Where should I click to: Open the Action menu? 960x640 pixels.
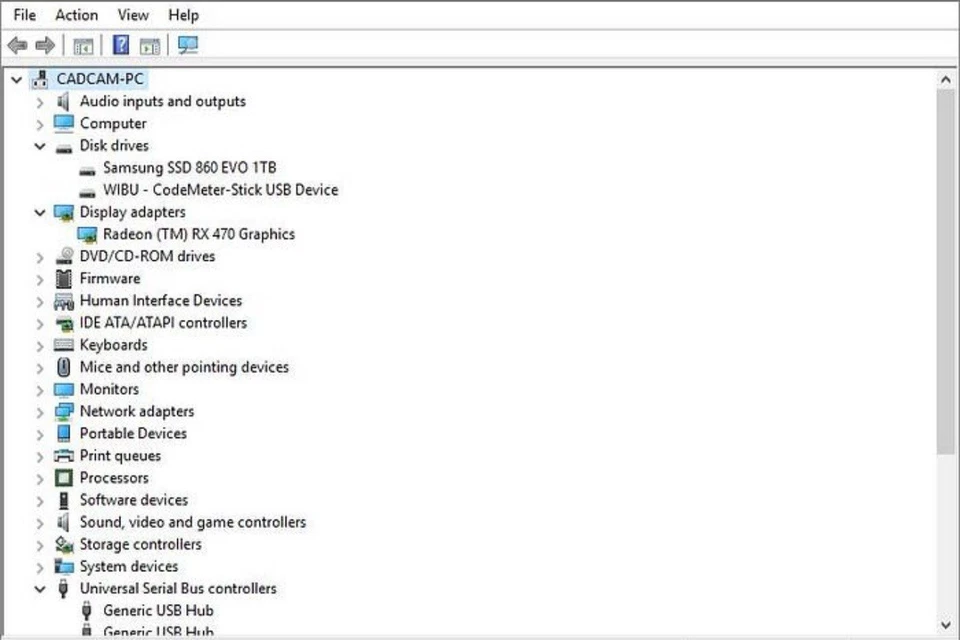pos(76,15)
